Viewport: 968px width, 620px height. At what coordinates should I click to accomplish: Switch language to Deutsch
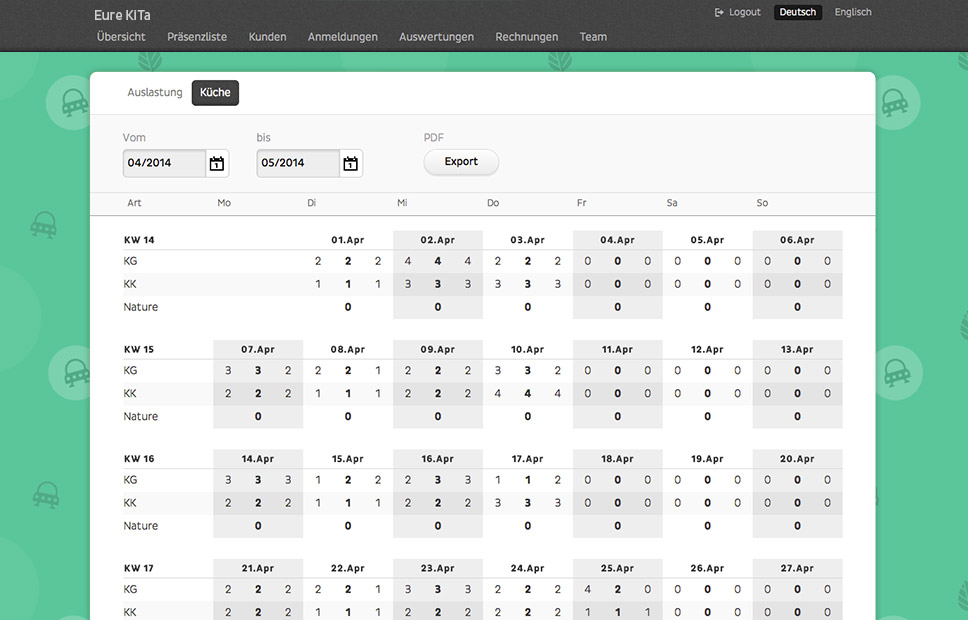click(x=798, y=13)
